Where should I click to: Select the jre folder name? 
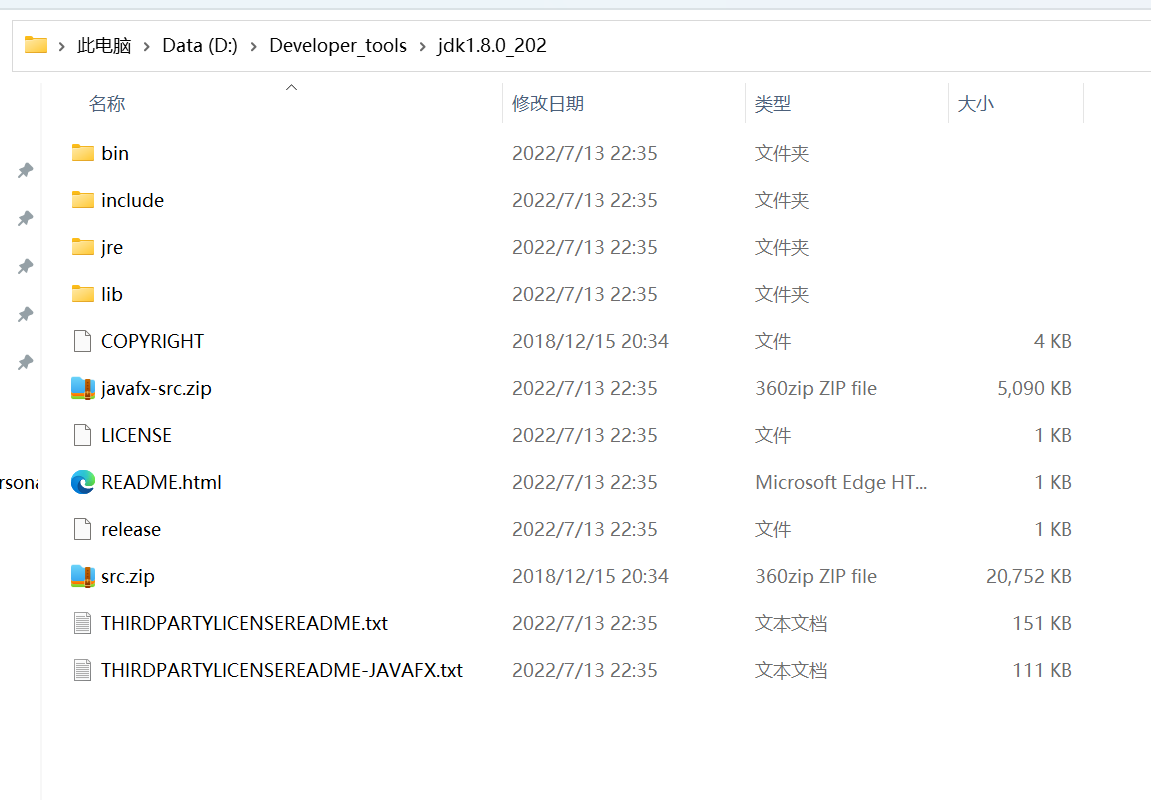[x=112, y=247]
